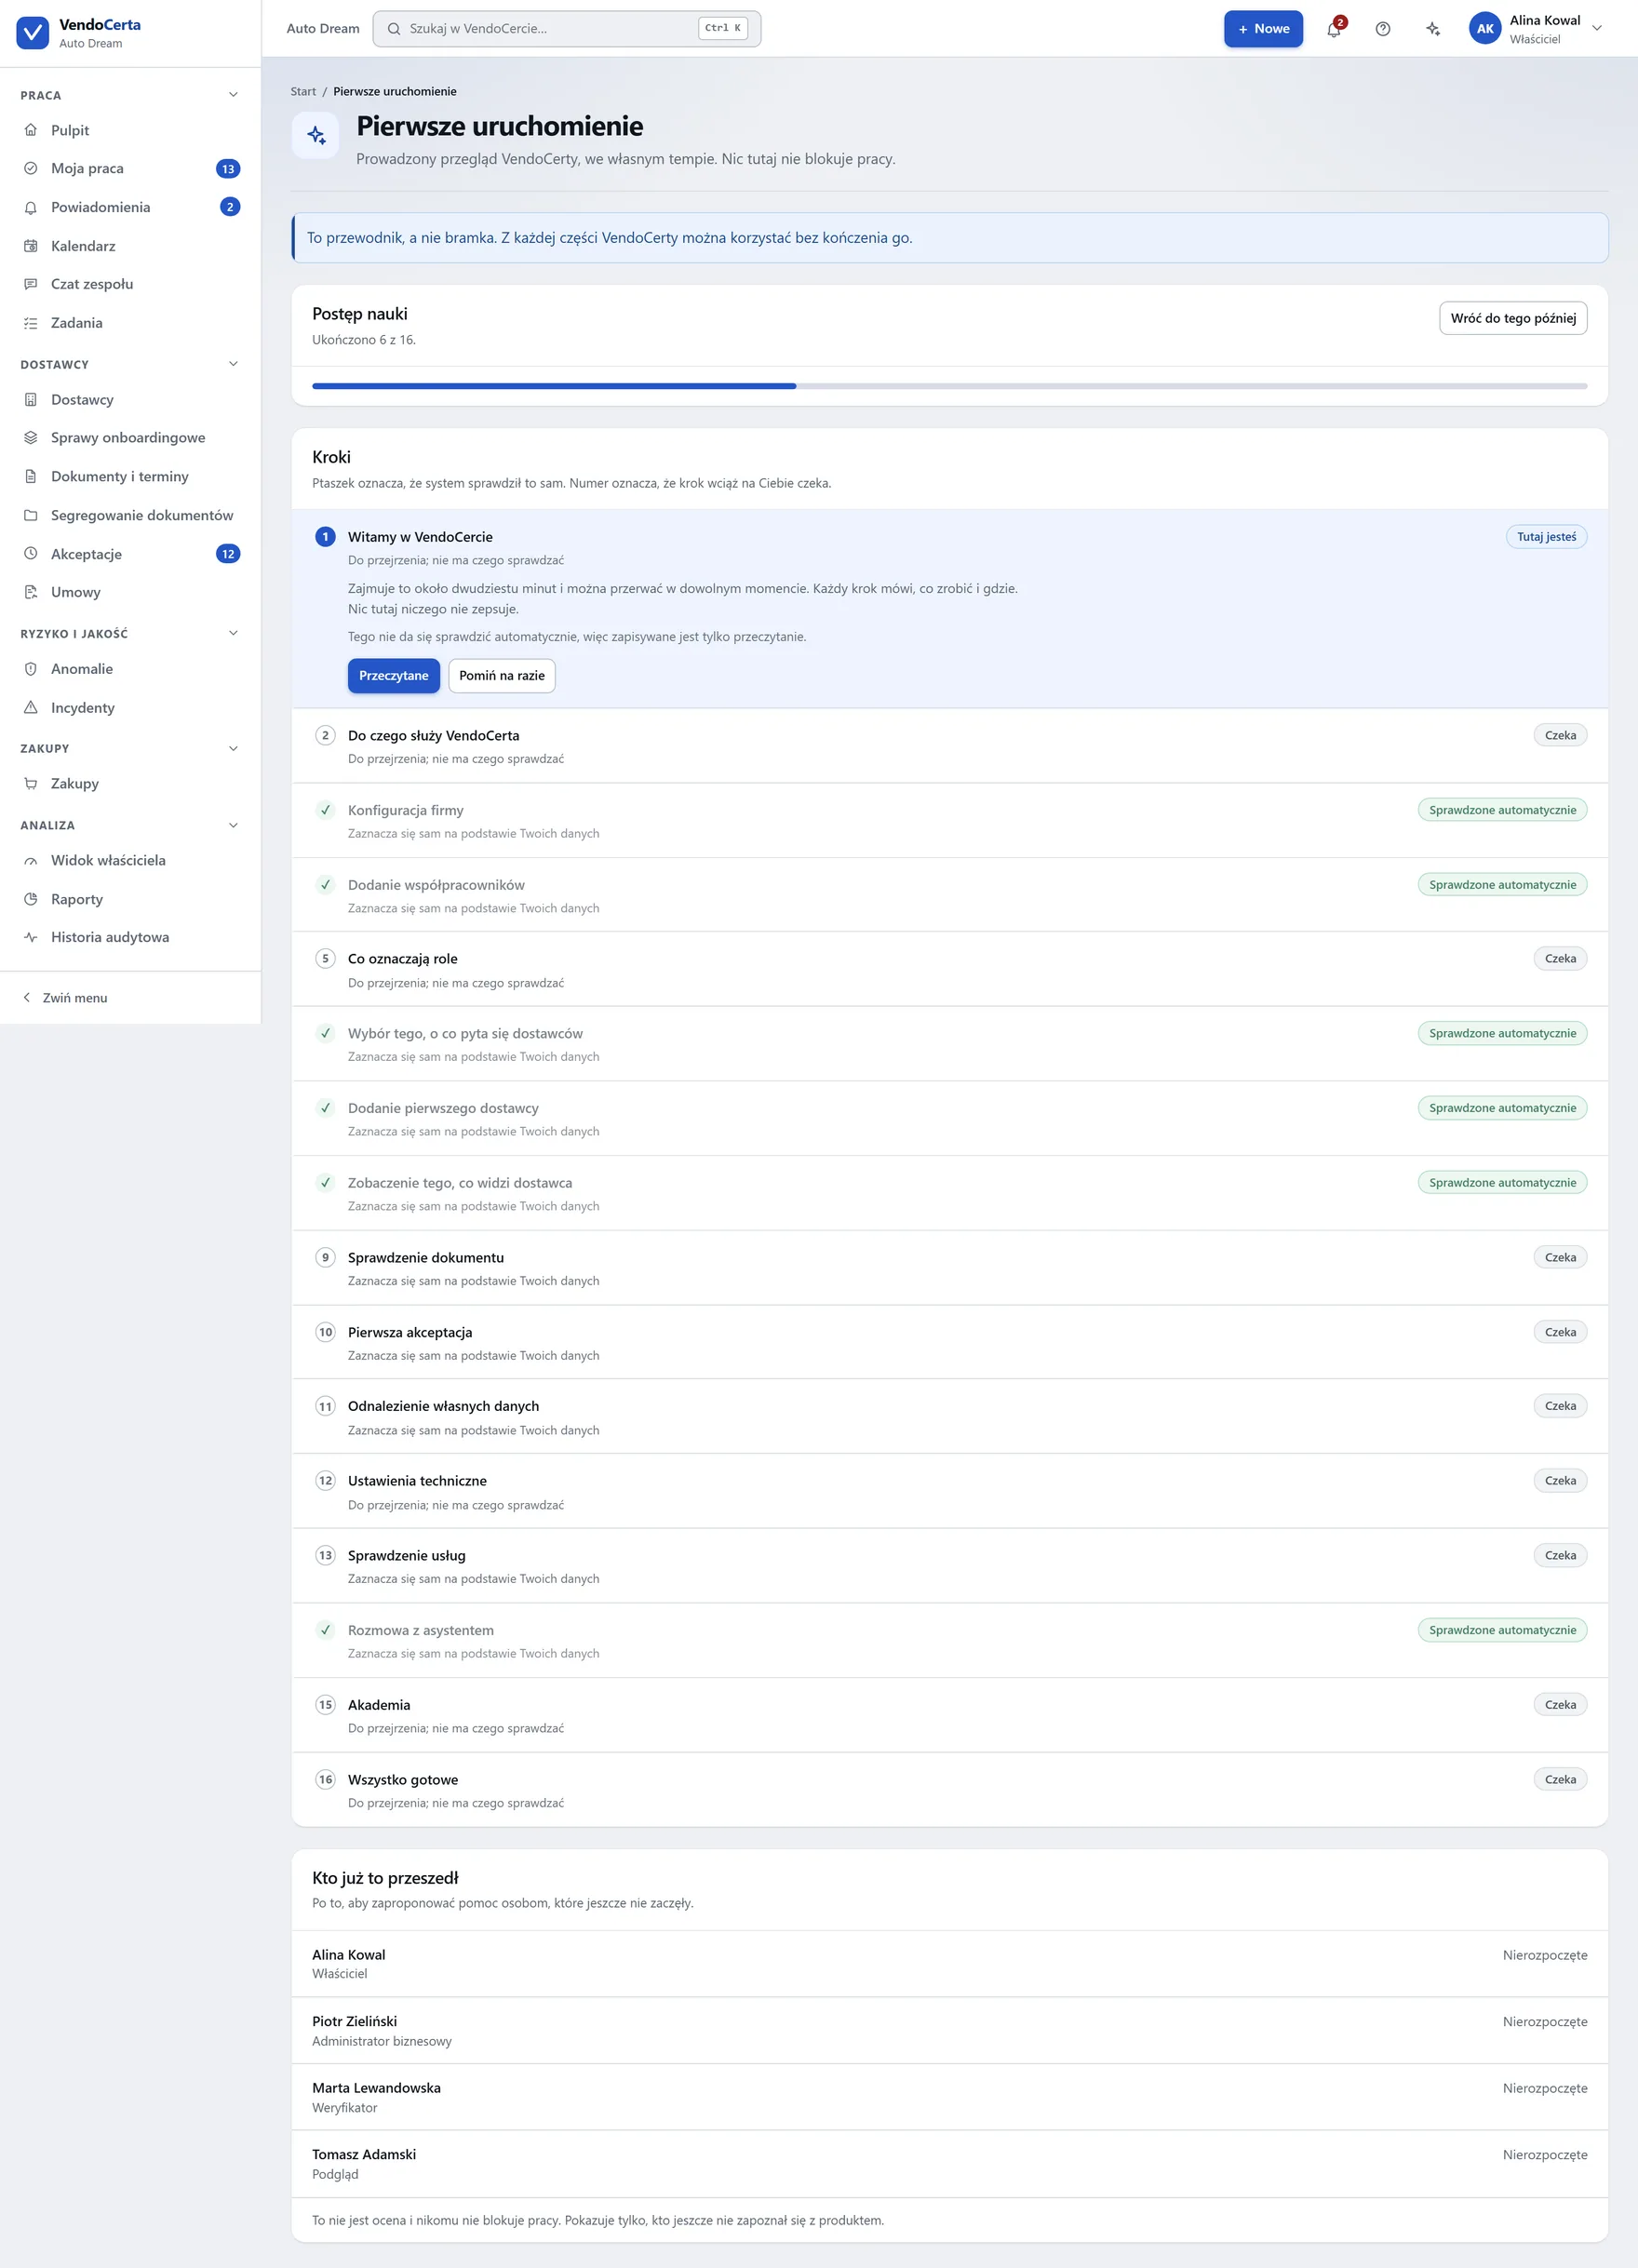This screenshot has width=1638, height=2268.
Task: Expand step 5 Co oznaczają role
Action: (949, 969)
